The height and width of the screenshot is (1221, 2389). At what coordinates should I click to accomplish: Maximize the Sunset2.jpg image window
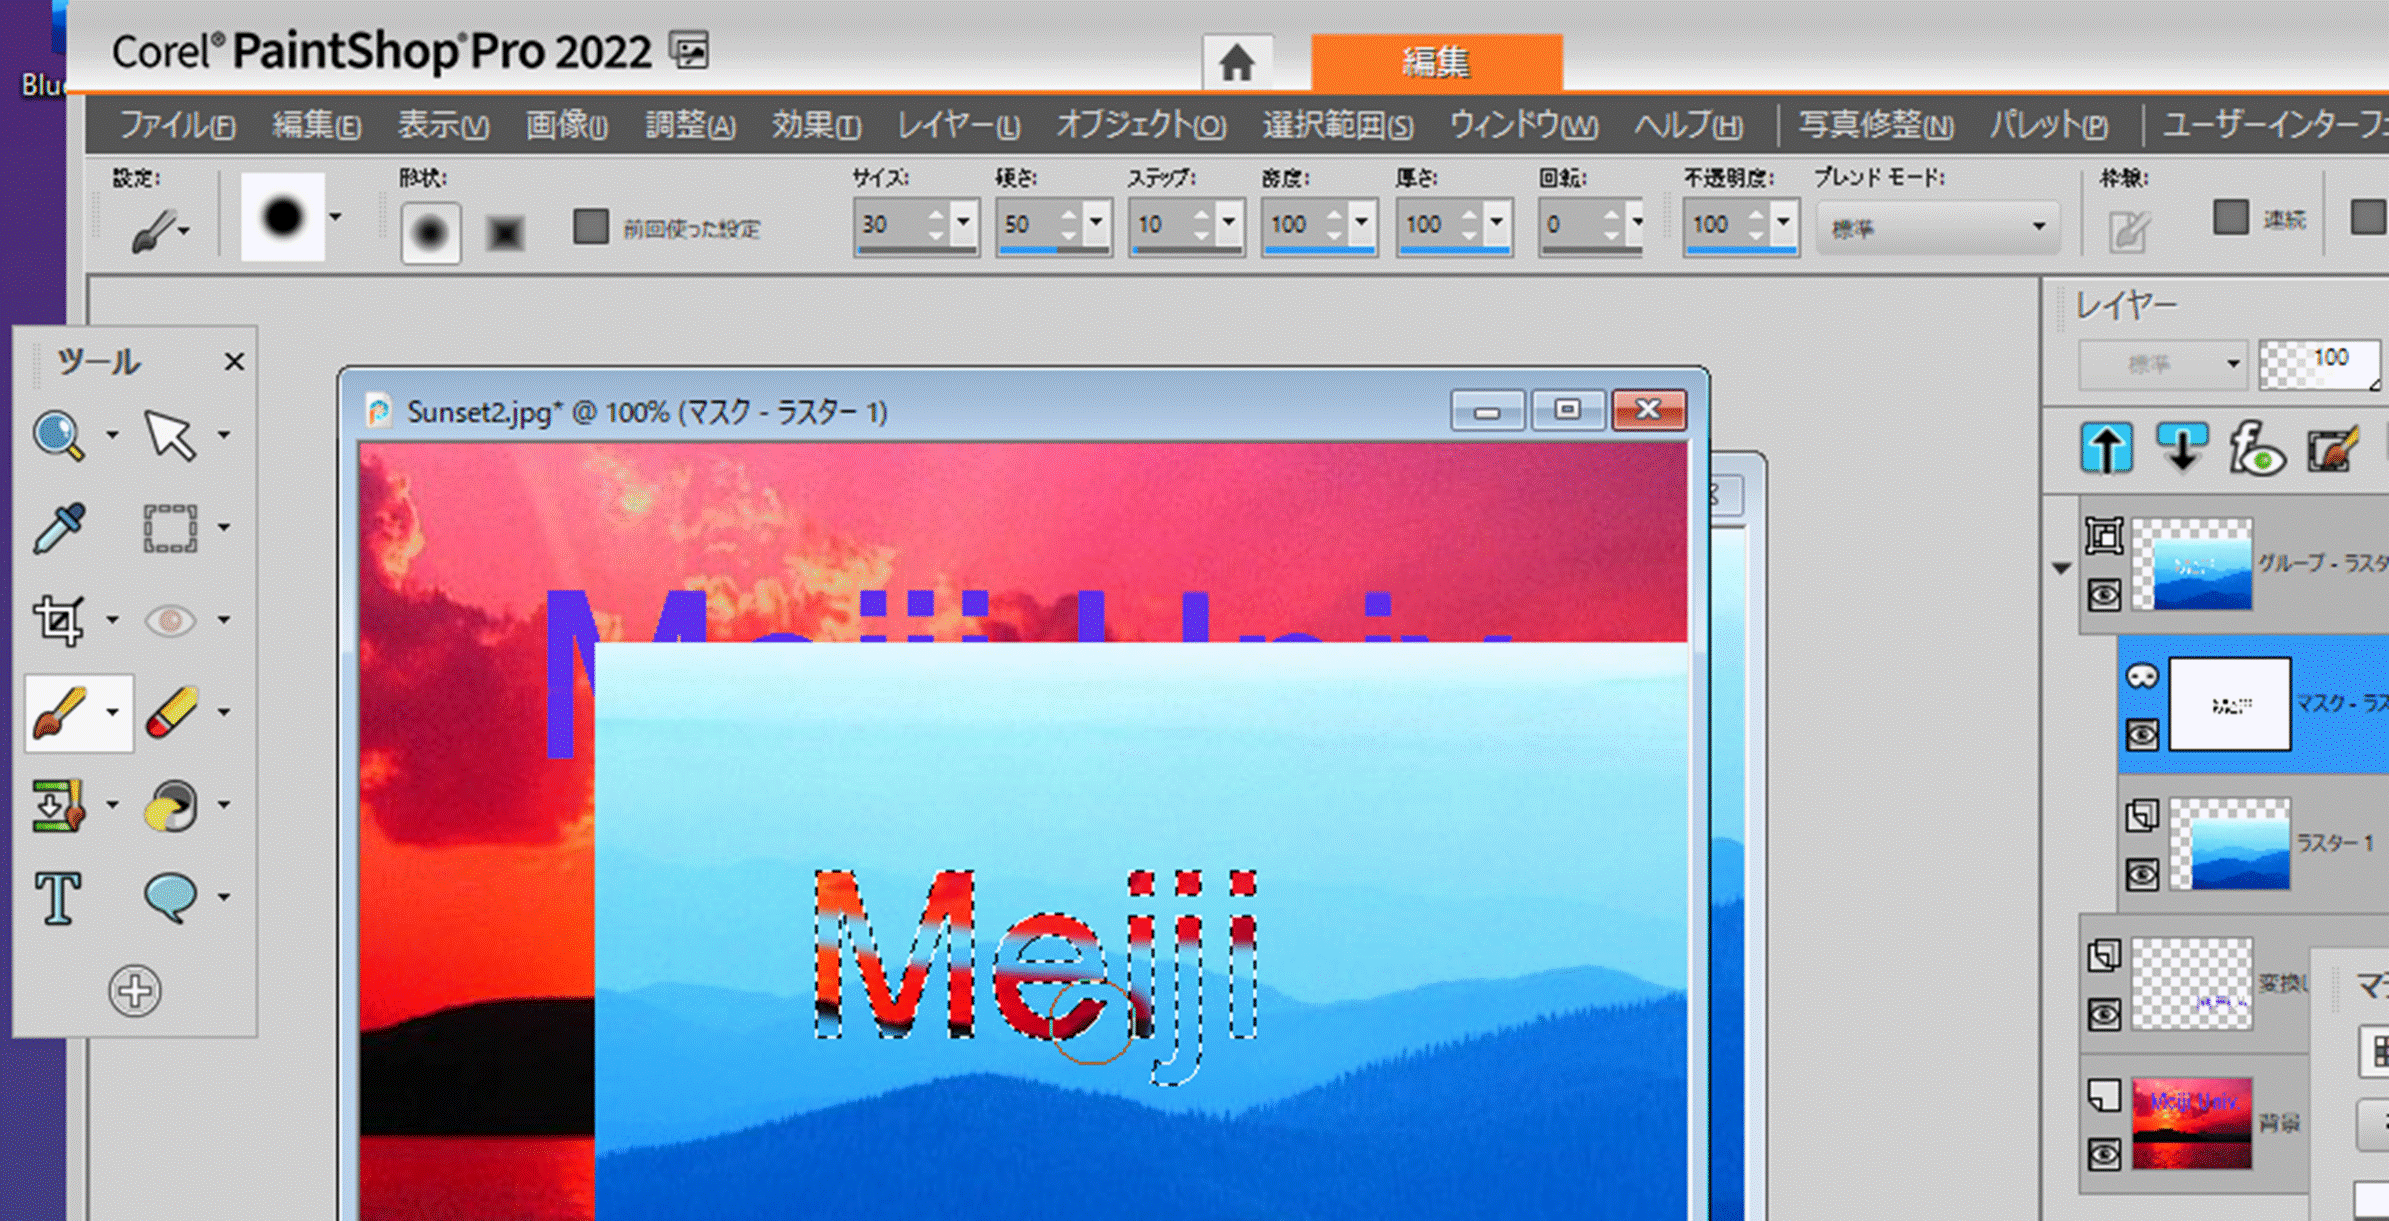coord(1567,409)
